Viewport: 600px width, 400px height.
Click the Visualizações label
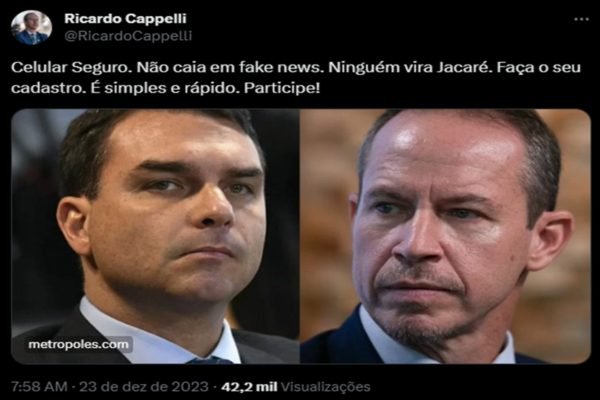[326, 387]
